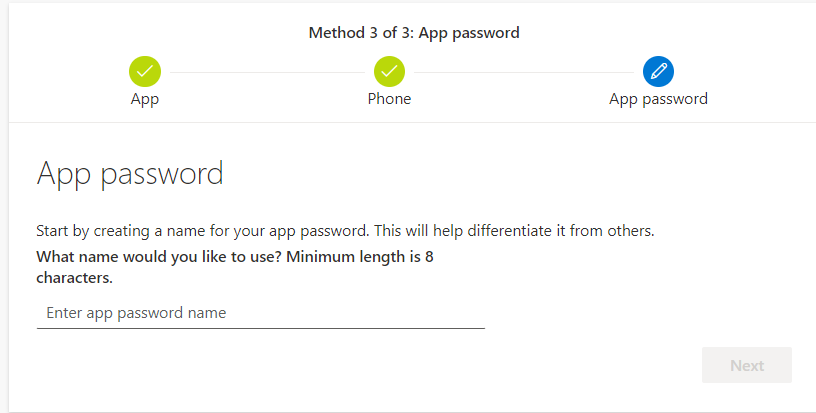Select the "App password" step label under pencil
Viewport: 816px width, 413px height.
point(658,99)
